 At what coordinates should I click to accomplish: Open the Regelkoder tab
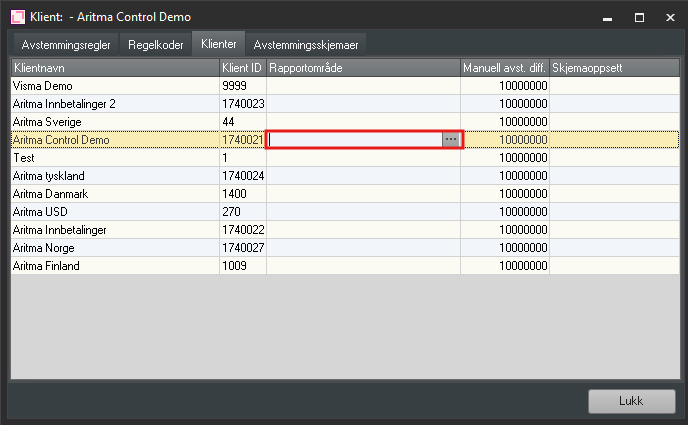[x=156, y=45]
